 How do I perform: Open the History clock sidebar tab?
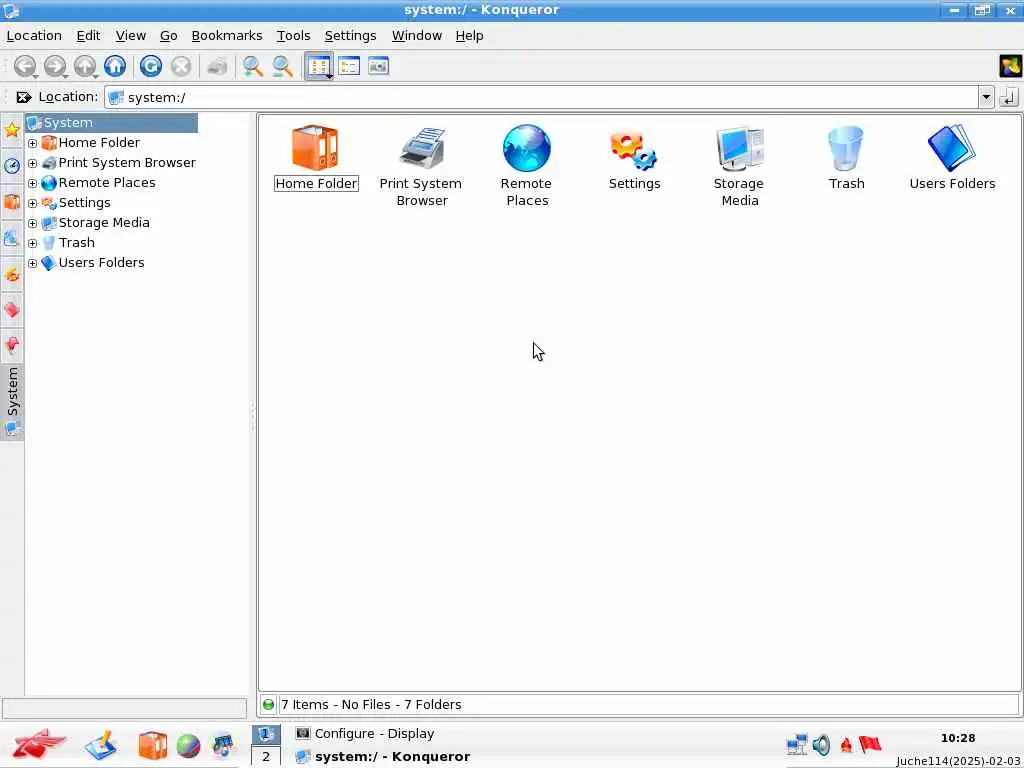[12, 165]
